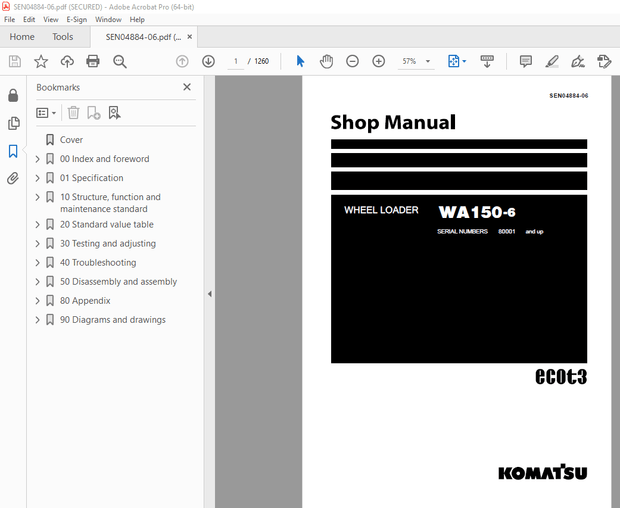Open the File menu

click(x=9, y=19)
